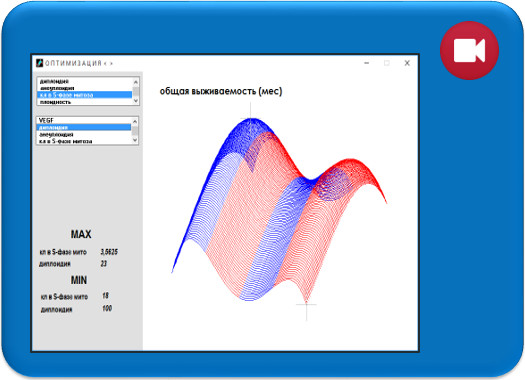Click down arrow of first list scrollbar
This screenshot has width=525, height=380.
pos(136,101)
